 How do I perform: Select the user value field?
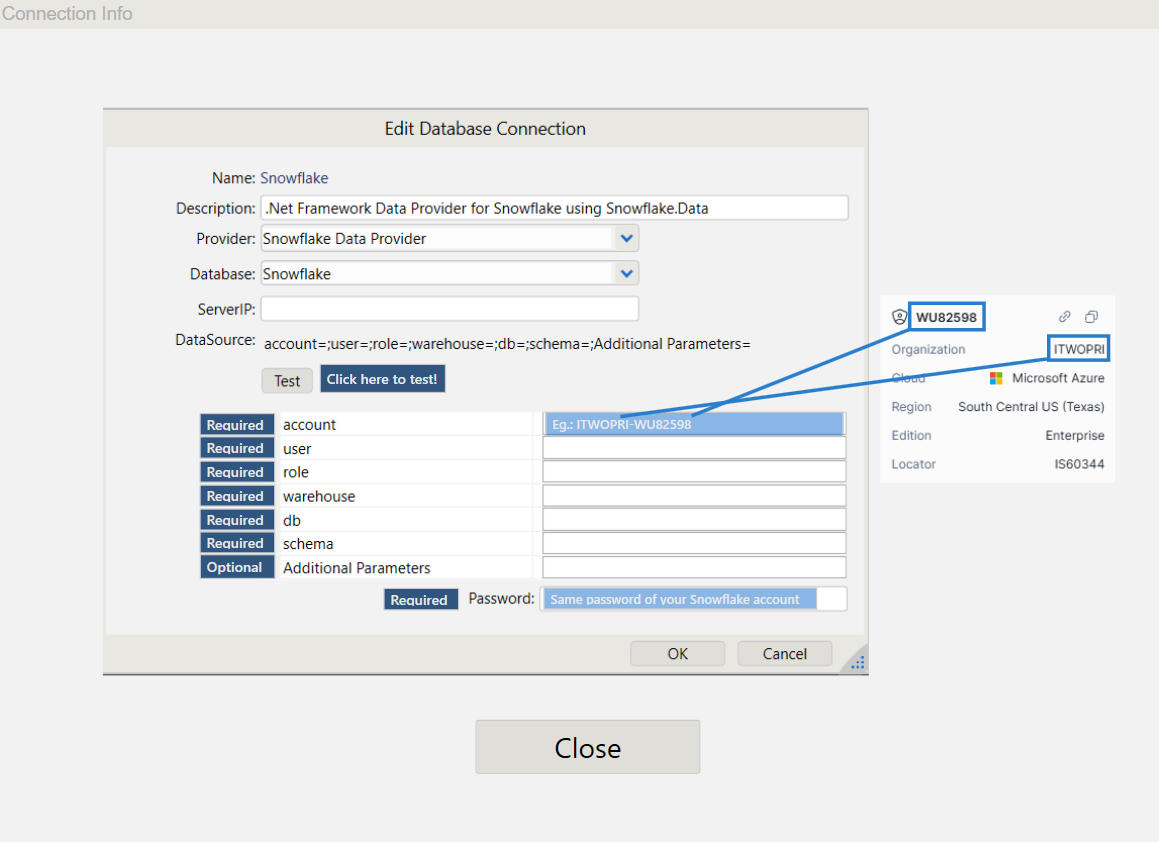(694, 448)
